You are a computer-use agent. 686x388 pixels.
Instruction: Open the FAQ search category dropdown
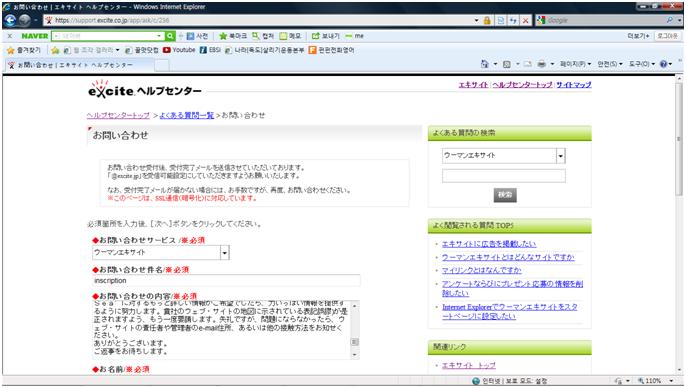[x=560, y=156]
